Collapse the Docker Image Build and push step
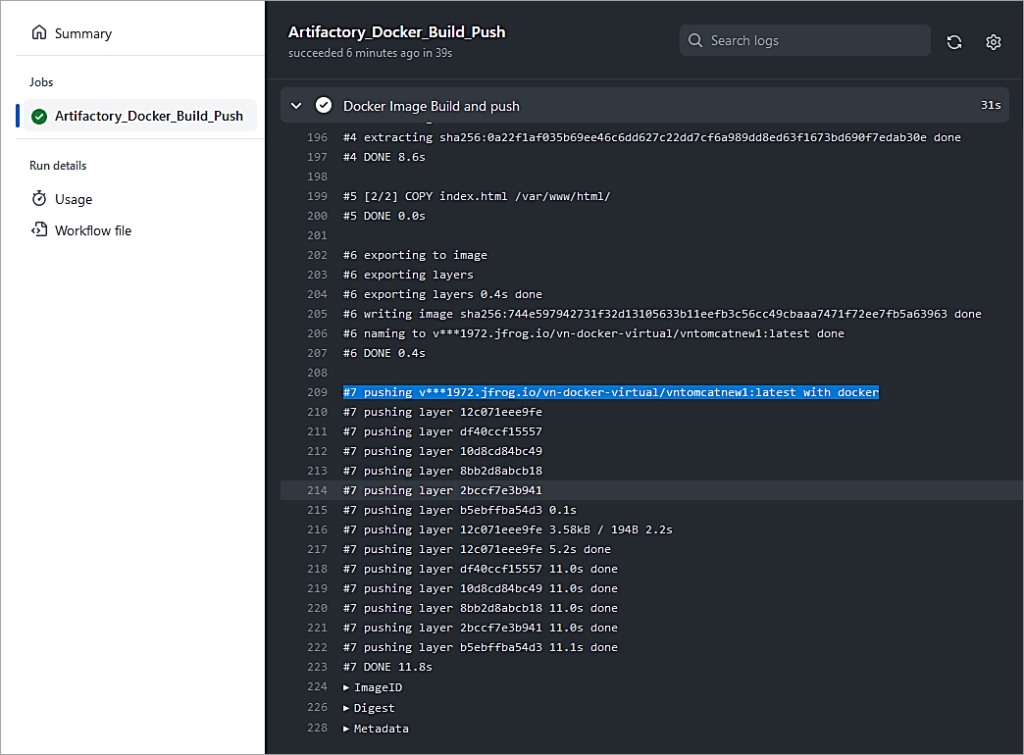Screen dimensions: 1024x755 (x=295, y=104)
